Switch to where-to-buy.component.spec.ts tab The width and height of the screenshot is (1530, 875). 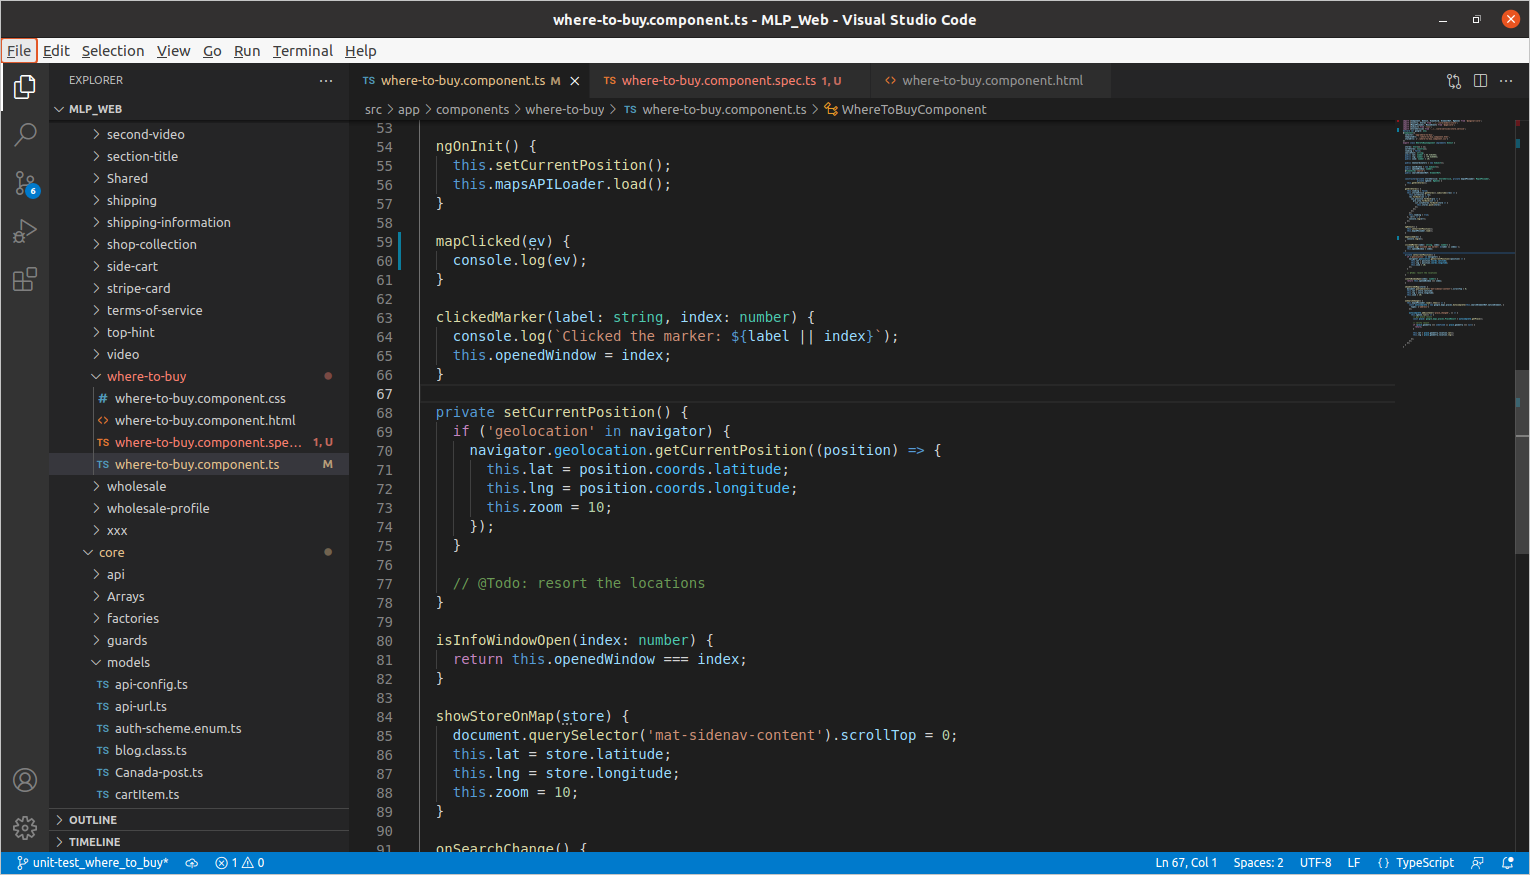[x=729, y=81]
